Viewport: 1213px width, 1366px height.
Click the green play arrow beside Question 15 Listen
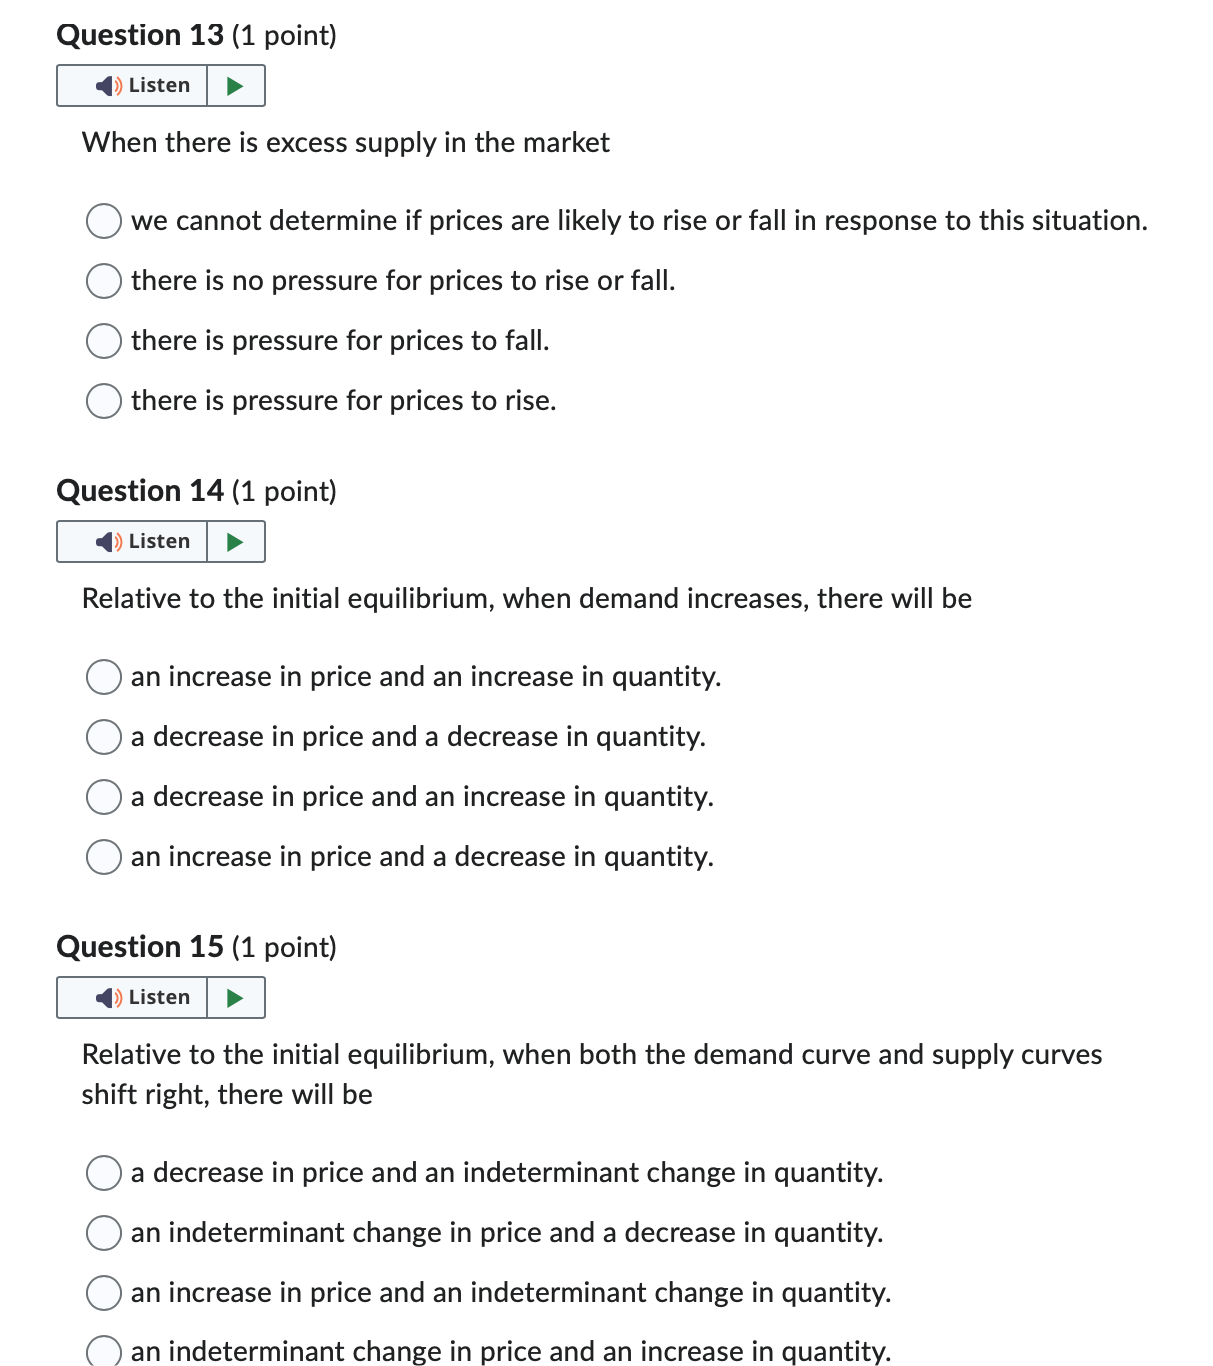pos(236,997)
